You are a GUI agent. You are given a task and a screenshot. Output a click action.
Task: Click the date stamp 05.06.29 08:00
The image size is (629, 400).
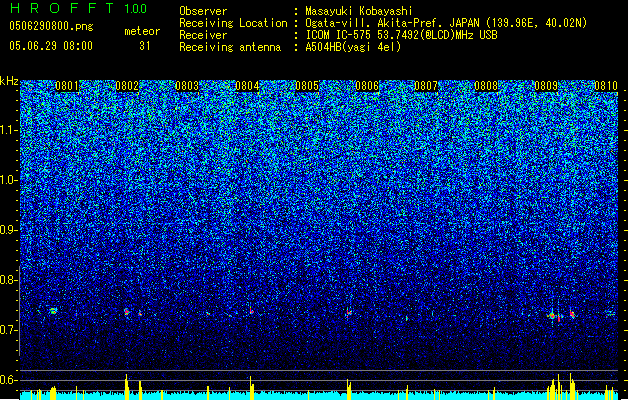click(51, 46)
